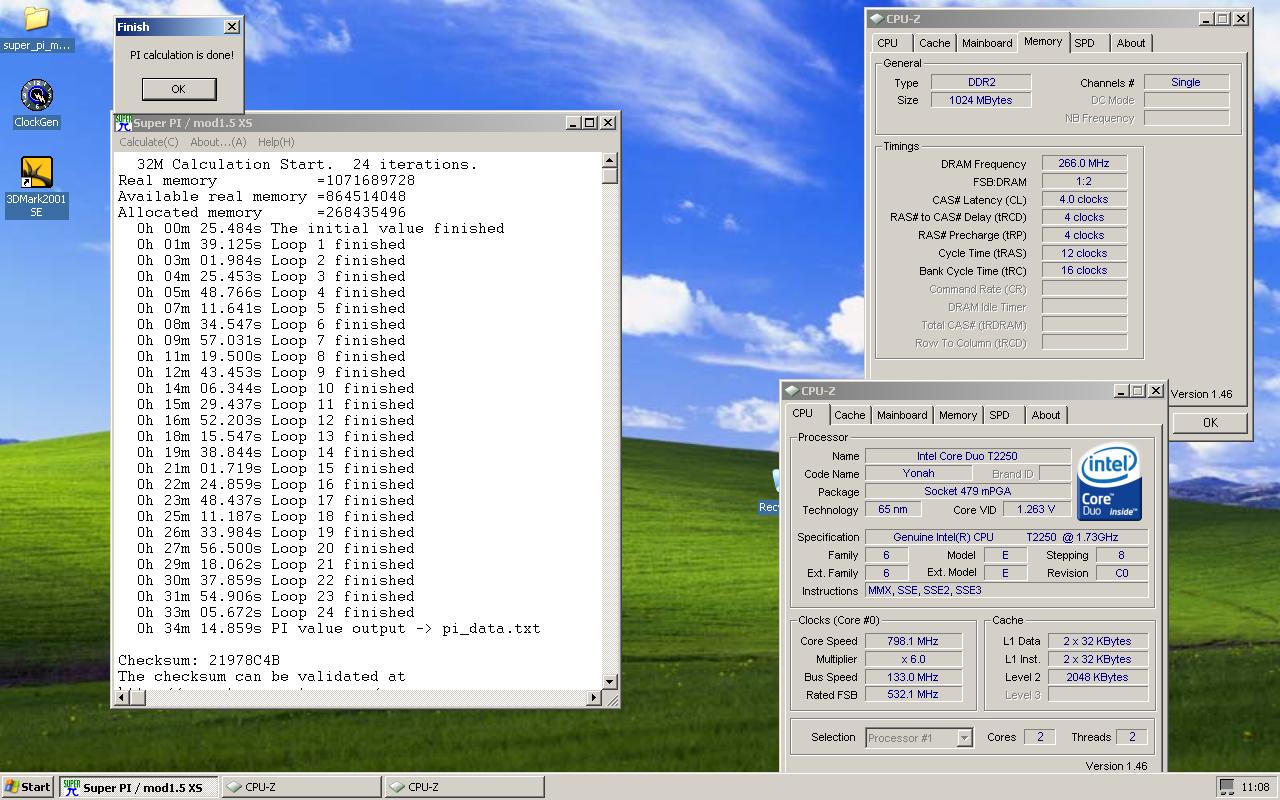The width and height of the screenshot is (1280, 800).
Task: Click the Super PI vertical scrollbar thumb
Action: click(610, 176)
